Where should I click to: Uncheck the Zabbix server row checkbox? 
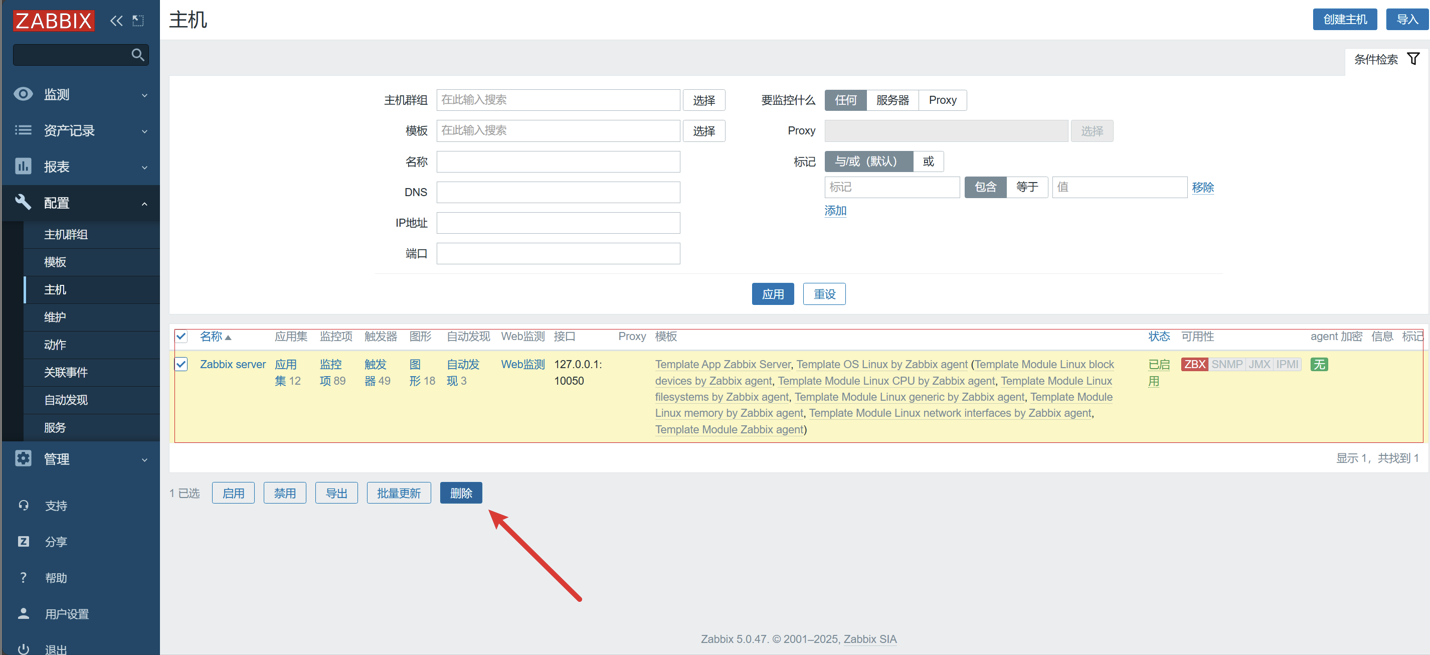point(181,364)
